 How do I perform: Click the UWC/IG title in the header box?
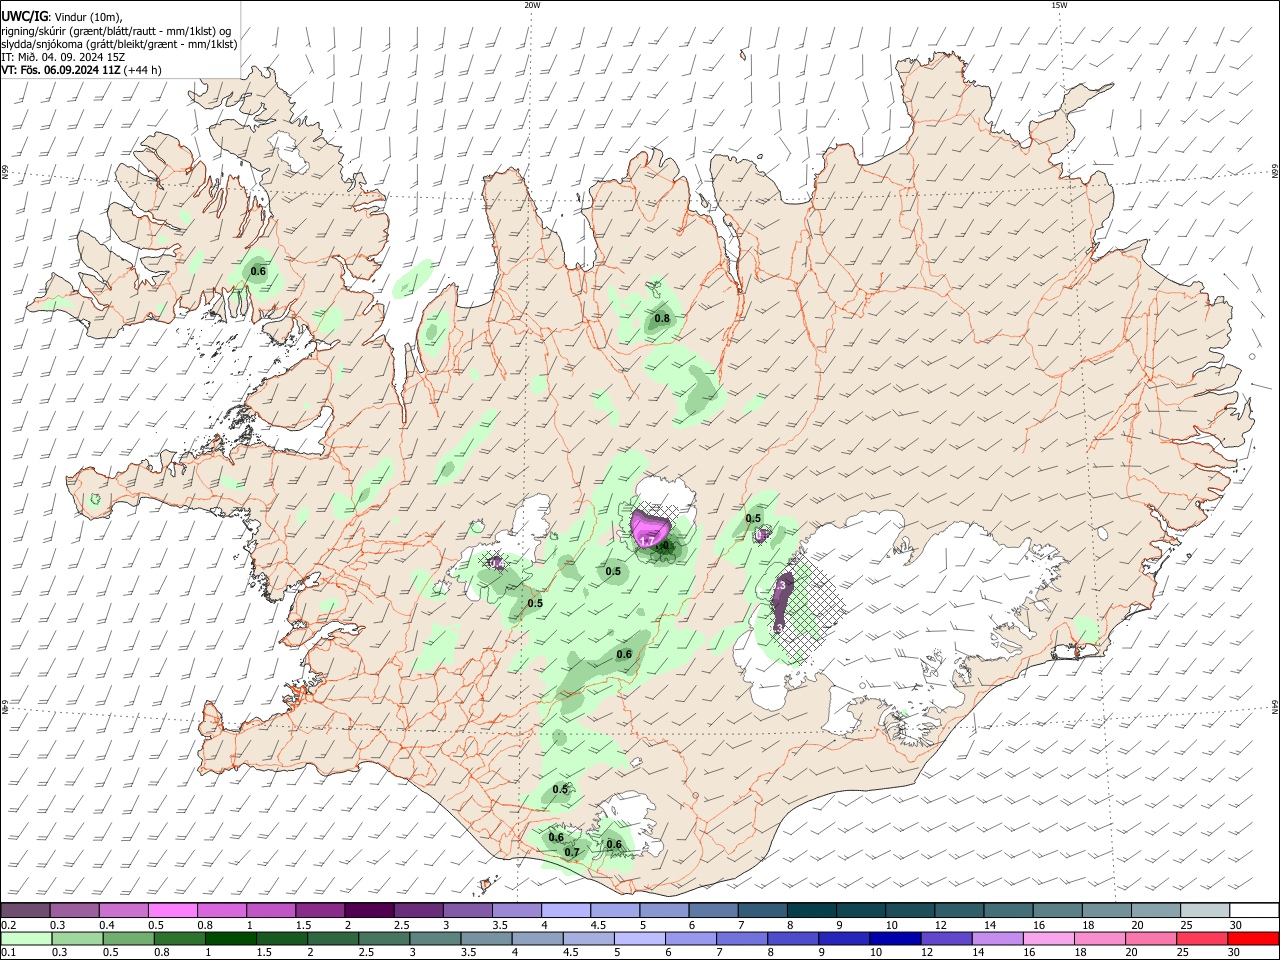click(24, 17)
